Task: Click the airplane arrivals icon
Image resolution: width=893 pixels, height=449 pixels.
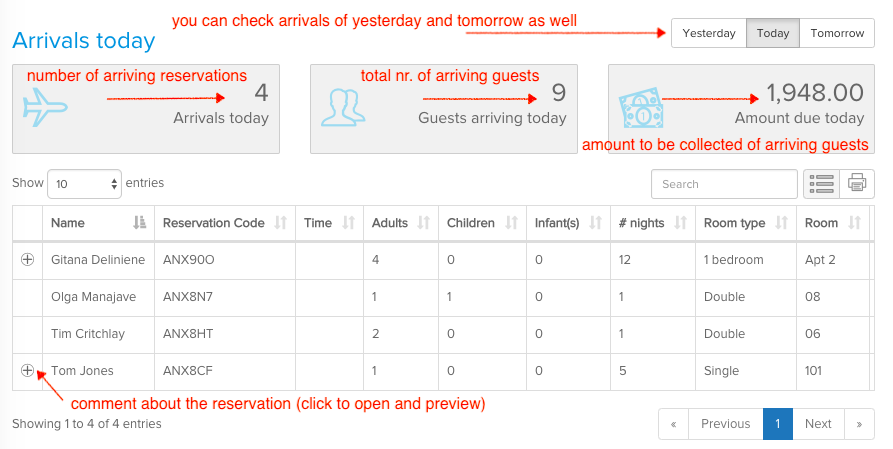Action: (x=47, y=107)
